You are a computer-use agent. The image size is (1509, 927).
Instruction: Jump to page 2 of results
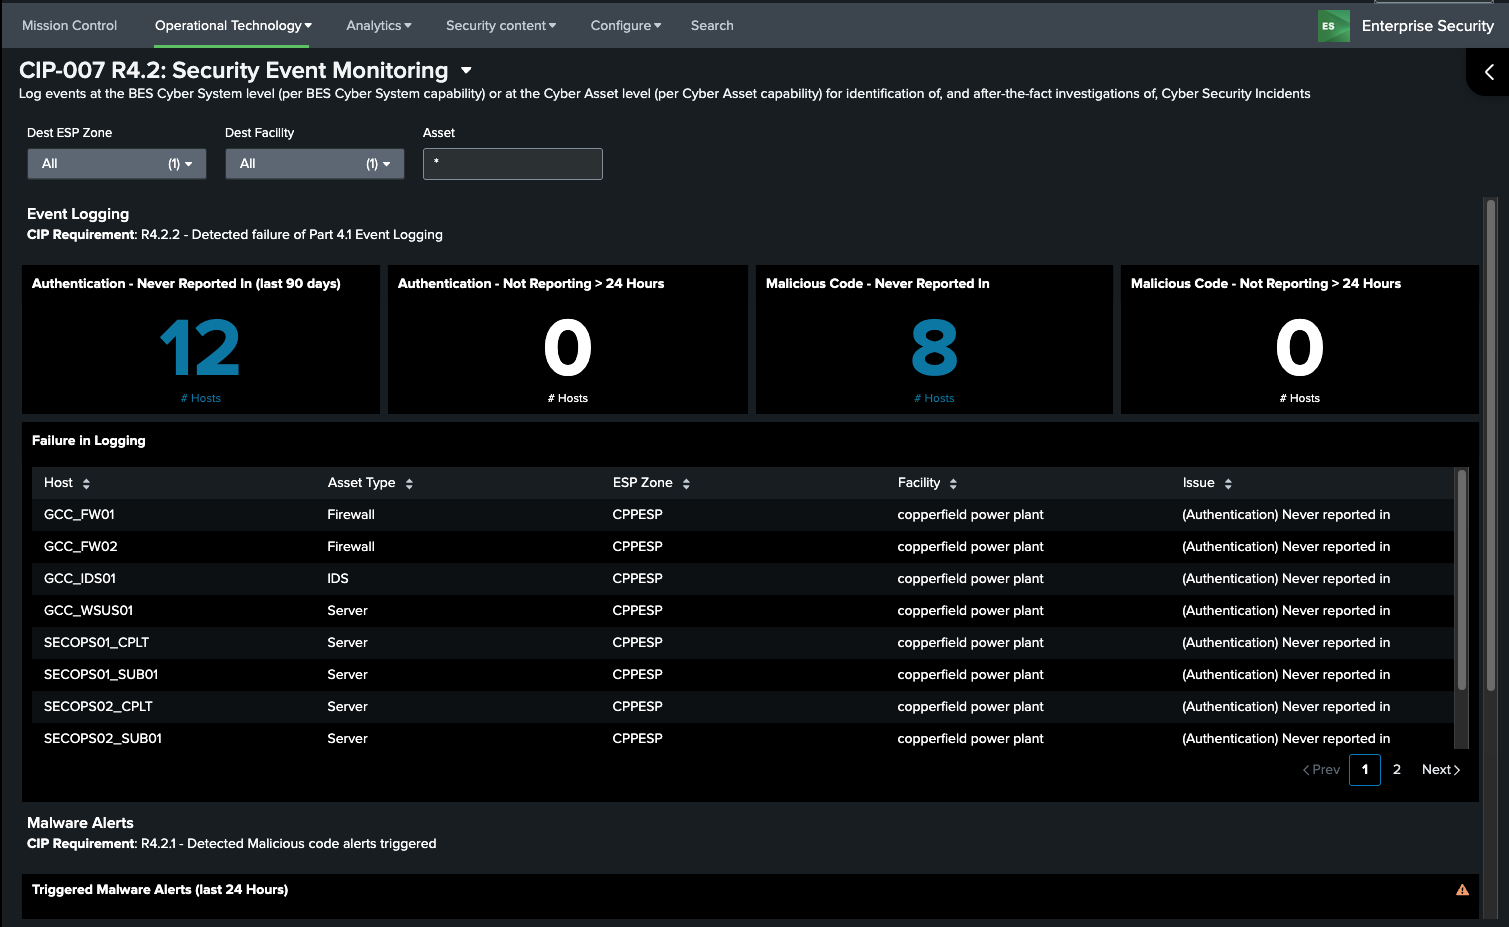click(x=1397, y=770)
